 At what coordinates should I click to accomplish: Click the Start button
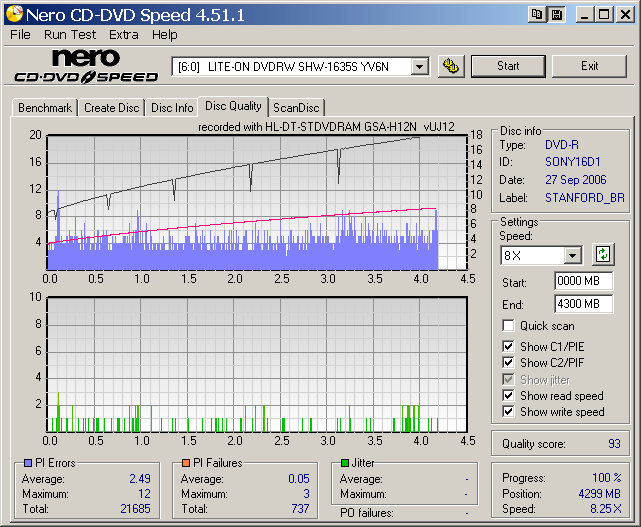(x=508, y=66)
